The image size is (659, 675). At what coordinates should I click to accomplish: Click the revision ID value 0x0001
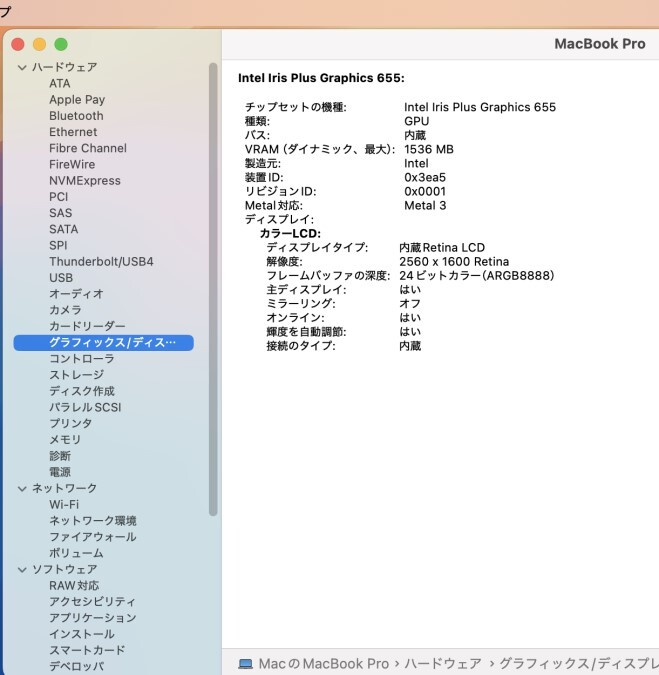click(x=425, y=192)
